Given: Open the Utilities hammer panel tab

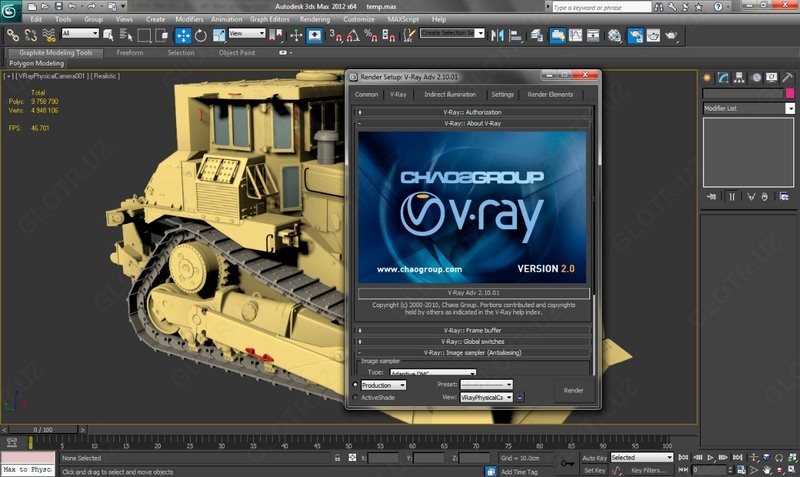Looking at the screenshot, I should point(787,78).
